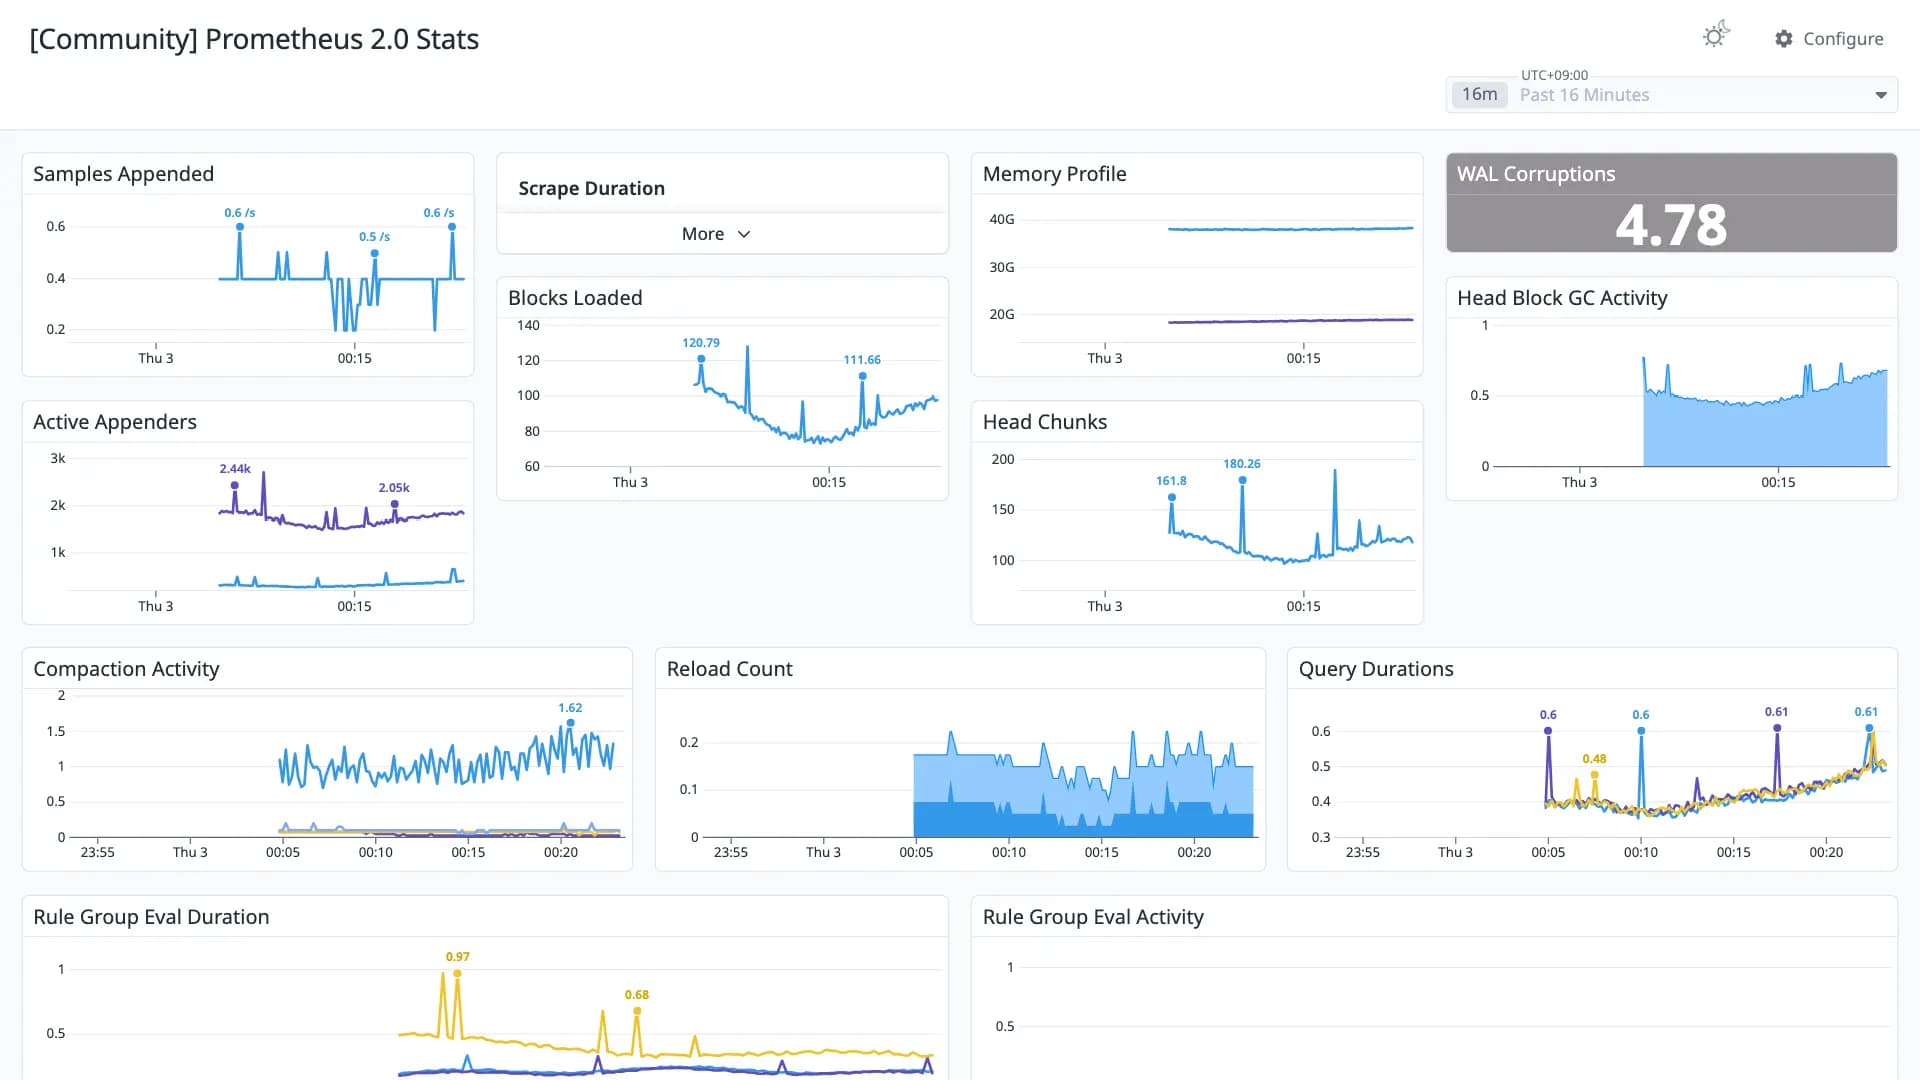Image resolution: width=1920 pixels, height=1080 pixels.
Task: Select the Query Durations widget title
Action: pyautogui.click(x=1376, y=669)
